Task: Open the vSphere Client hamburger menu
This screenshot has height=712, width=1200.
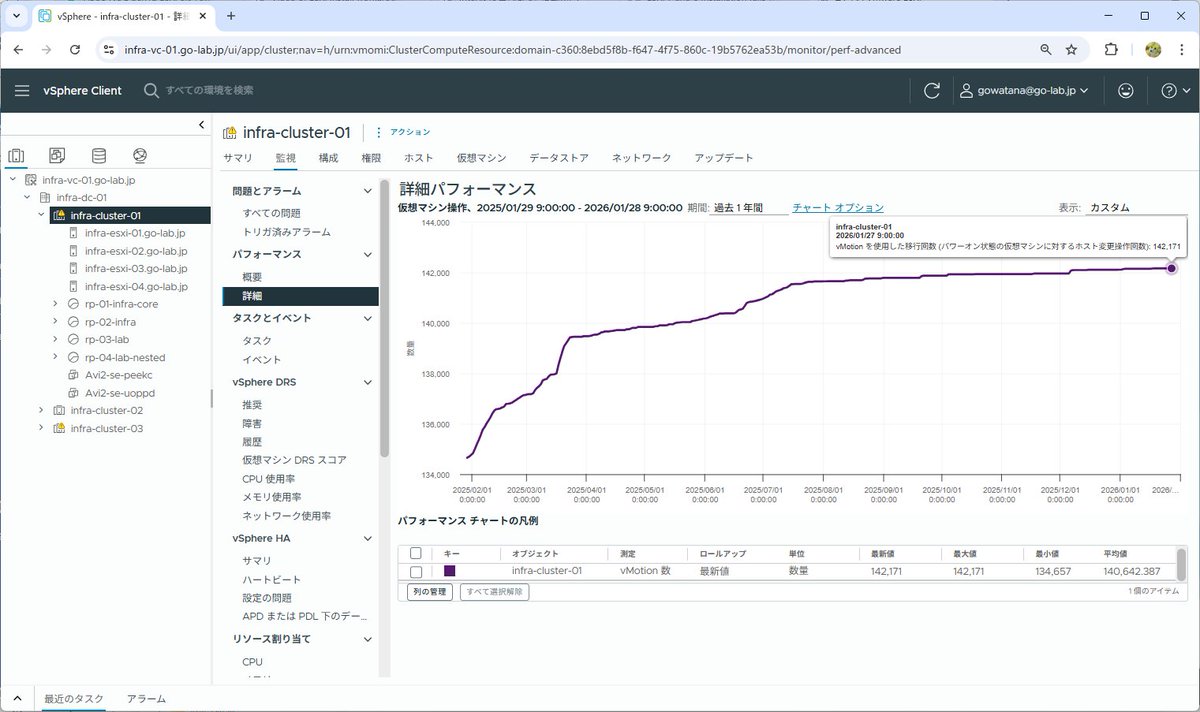Action: [x=22, y=90]
